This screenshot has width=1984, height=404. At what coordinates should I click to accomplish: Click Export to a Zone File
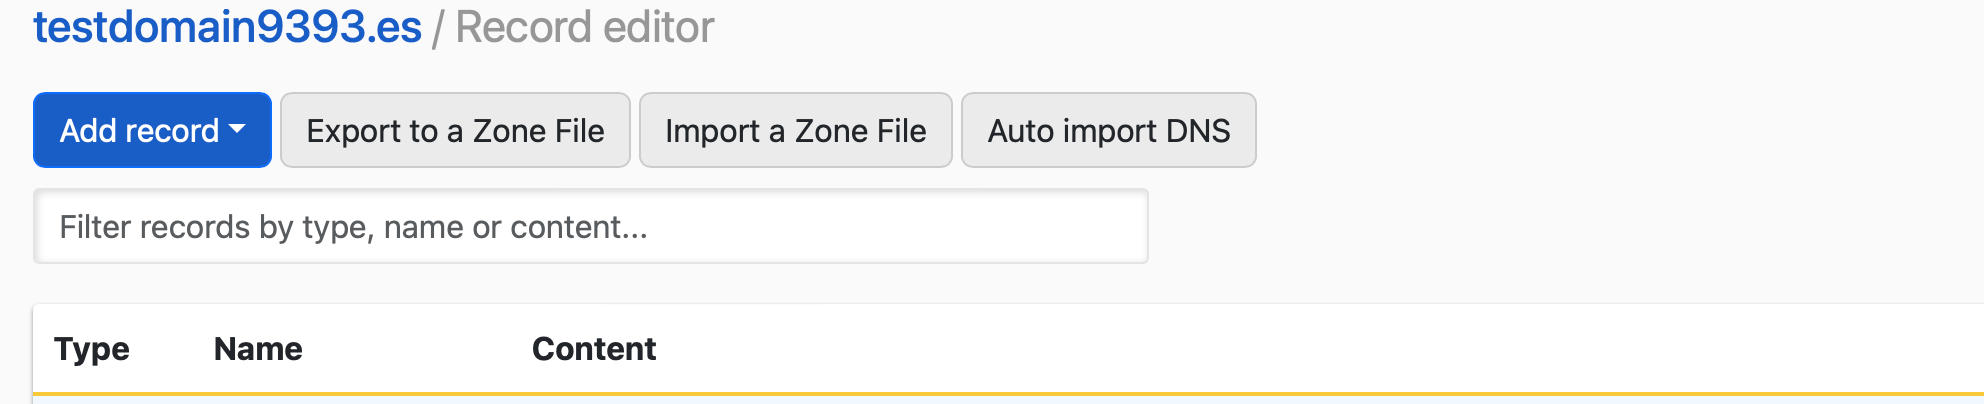(455, 130)
